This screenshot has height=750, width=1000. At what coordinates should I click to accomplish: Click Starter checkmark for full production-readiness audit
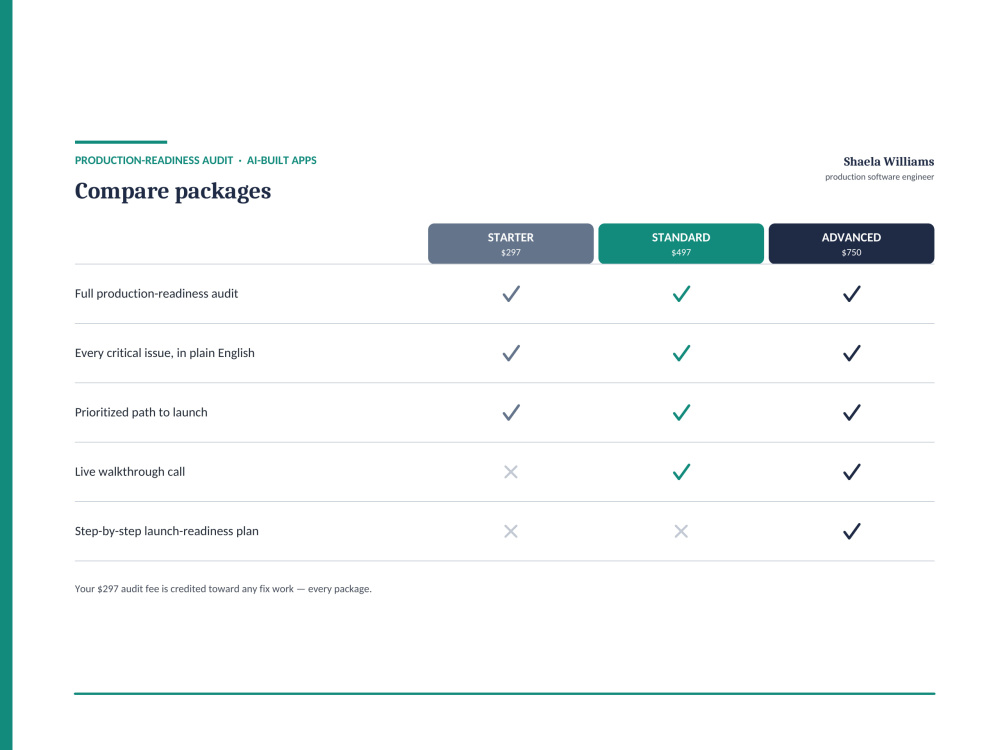click(511, 293)
